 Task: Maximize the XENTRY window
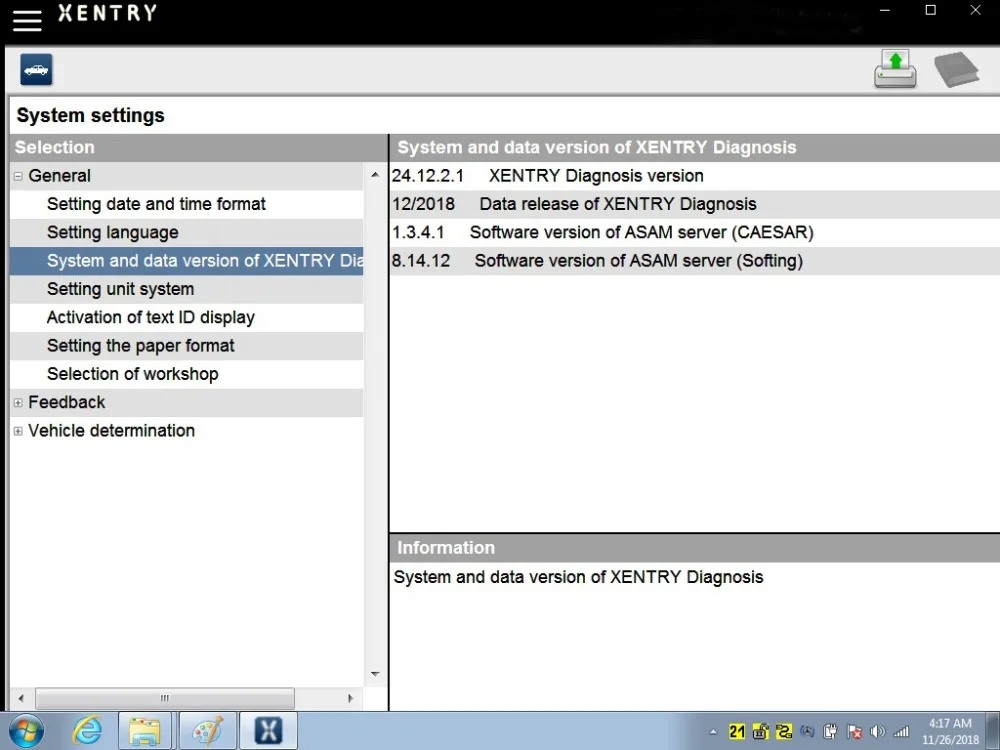930,10
